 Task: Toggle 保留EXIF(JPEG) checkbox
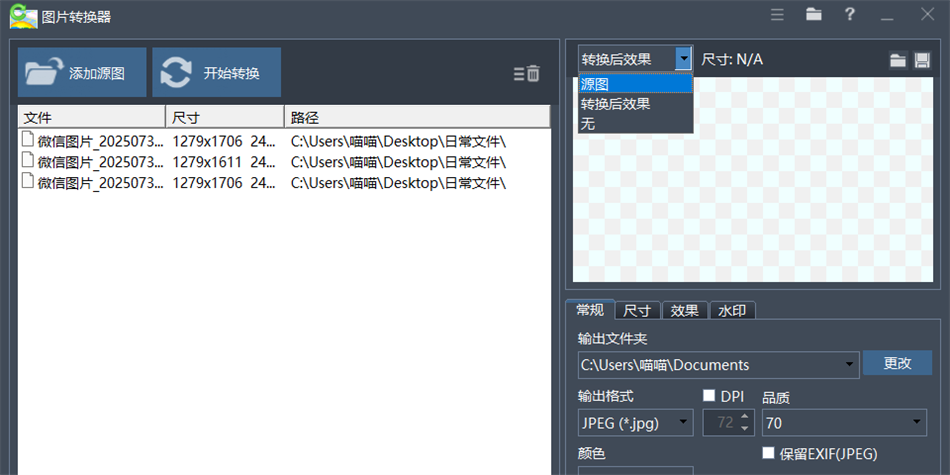click(x=768, y=453)
